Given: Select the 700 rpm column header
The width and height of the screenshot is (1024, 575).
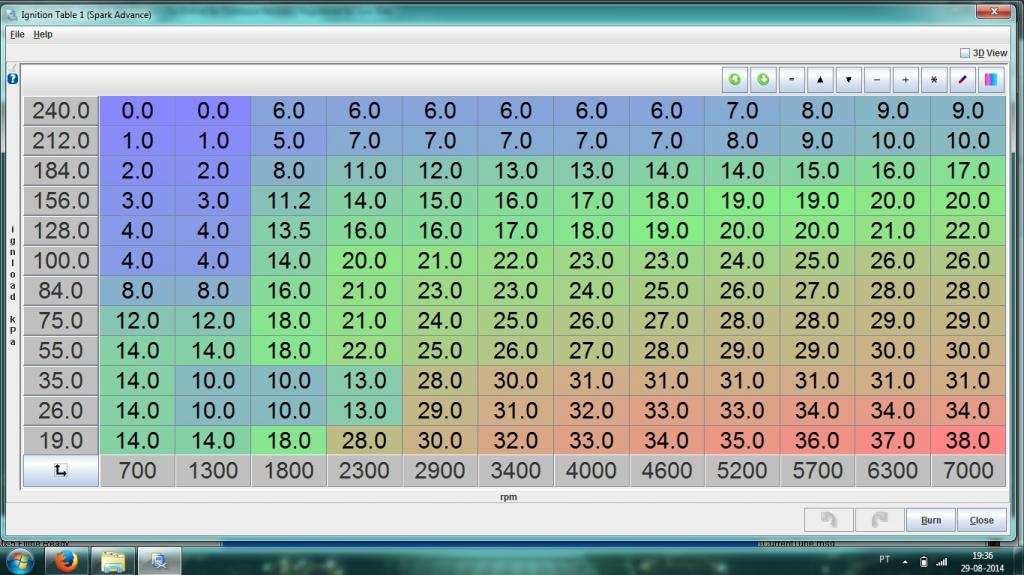Looking at the screenshot, I should click(137, 471).
